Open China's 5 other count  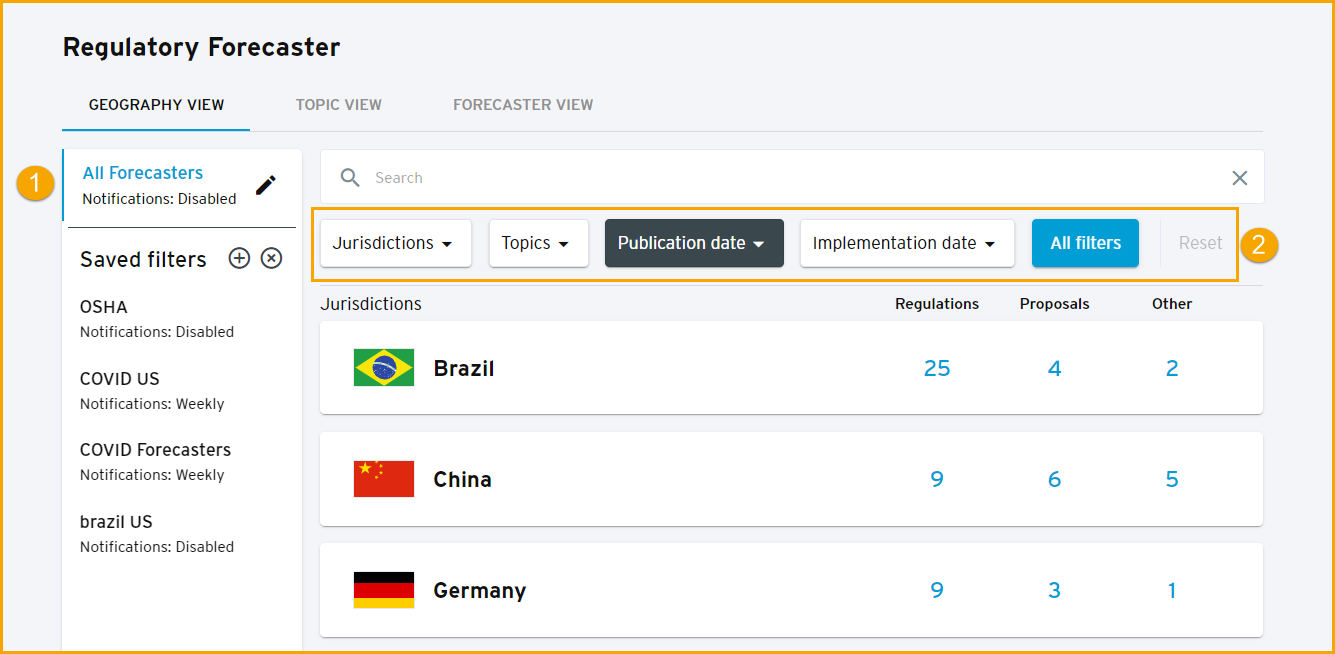(x=1172, y=479)
